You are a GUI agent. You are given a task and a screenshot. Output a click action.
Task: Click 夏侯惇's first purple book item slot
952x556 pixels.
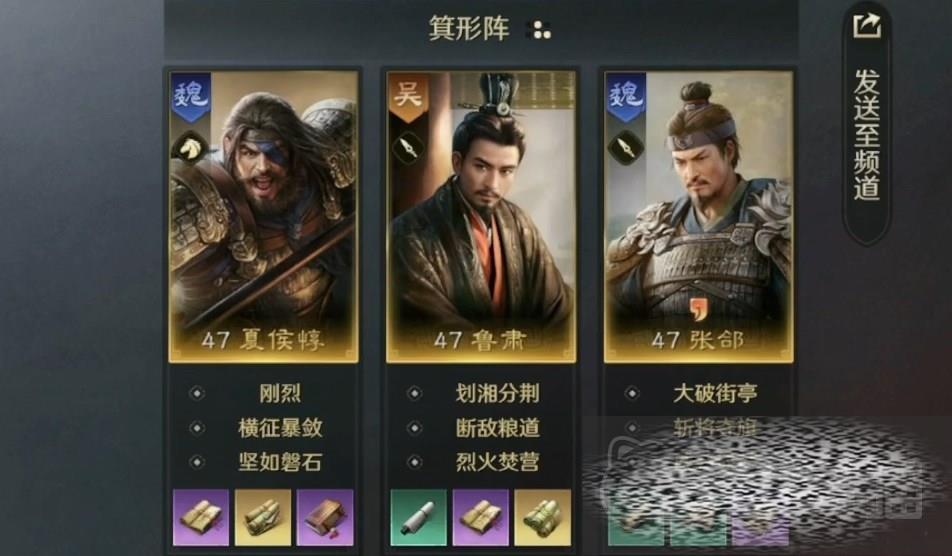click(x=201, y=518)
